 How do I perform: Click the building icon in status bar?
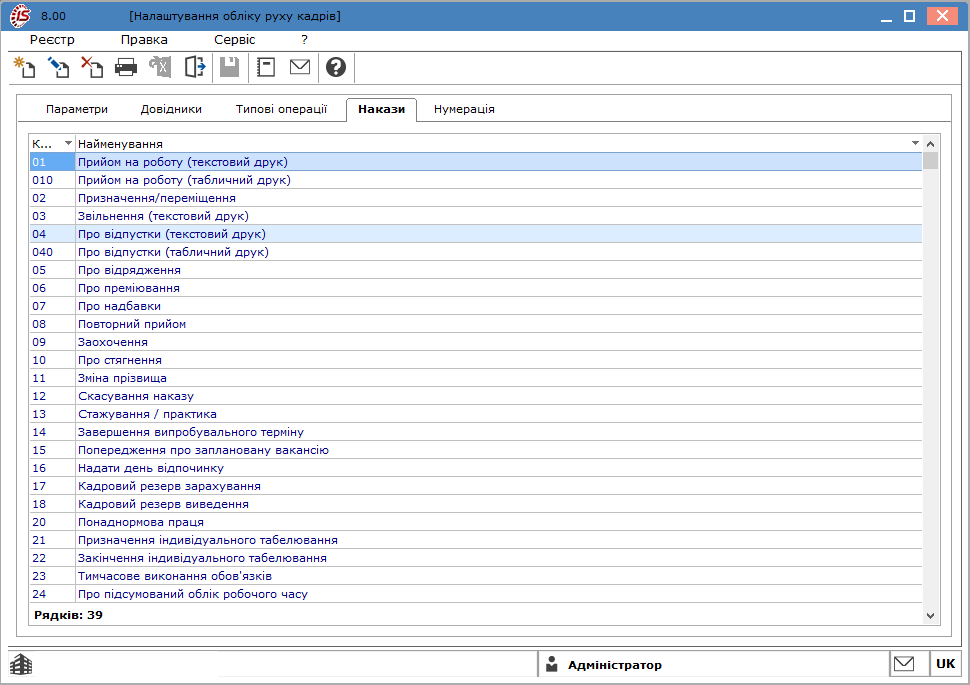pyautogui.click(x=21, y=665)
